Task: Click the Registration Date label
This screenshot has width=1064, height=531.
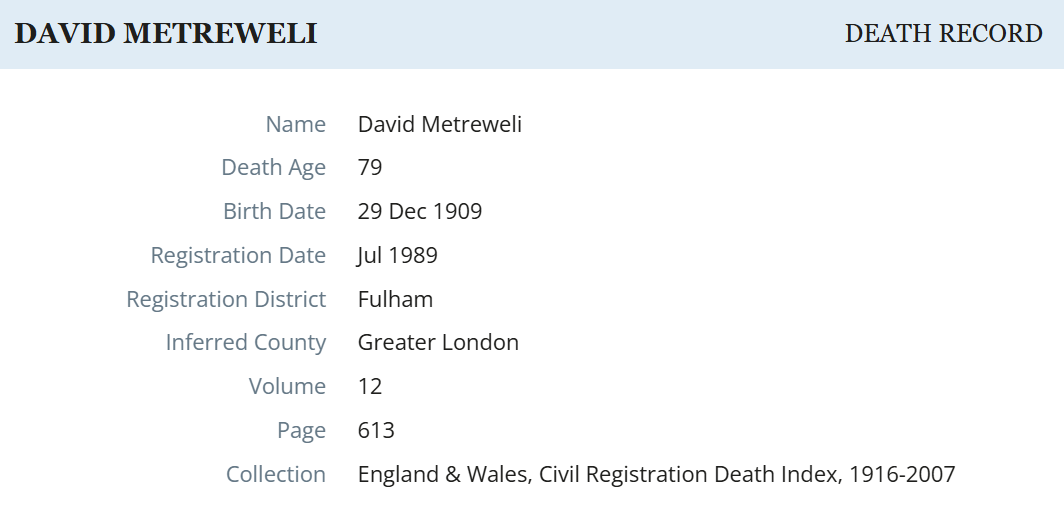Action: tap(238, 255)
